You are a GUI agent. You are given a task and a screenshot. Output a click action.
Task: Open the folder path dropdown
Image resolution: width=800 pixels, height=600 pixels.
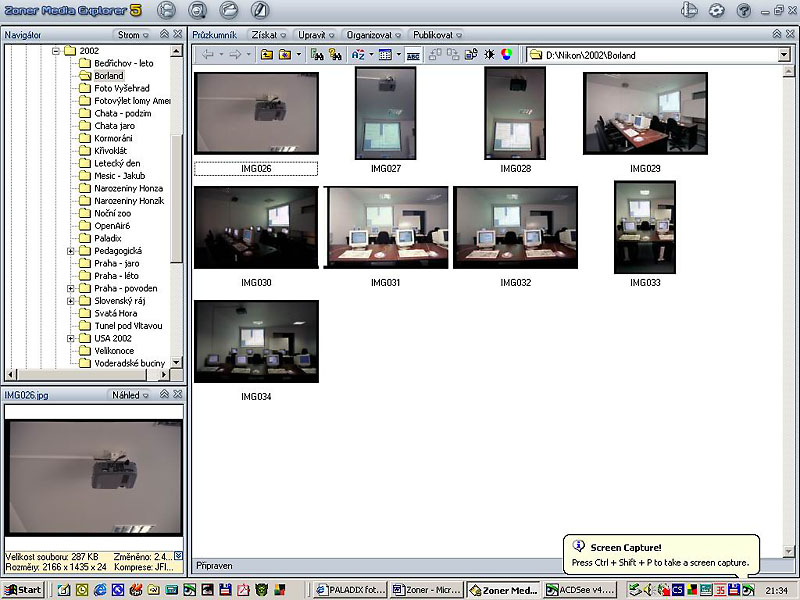784,55
